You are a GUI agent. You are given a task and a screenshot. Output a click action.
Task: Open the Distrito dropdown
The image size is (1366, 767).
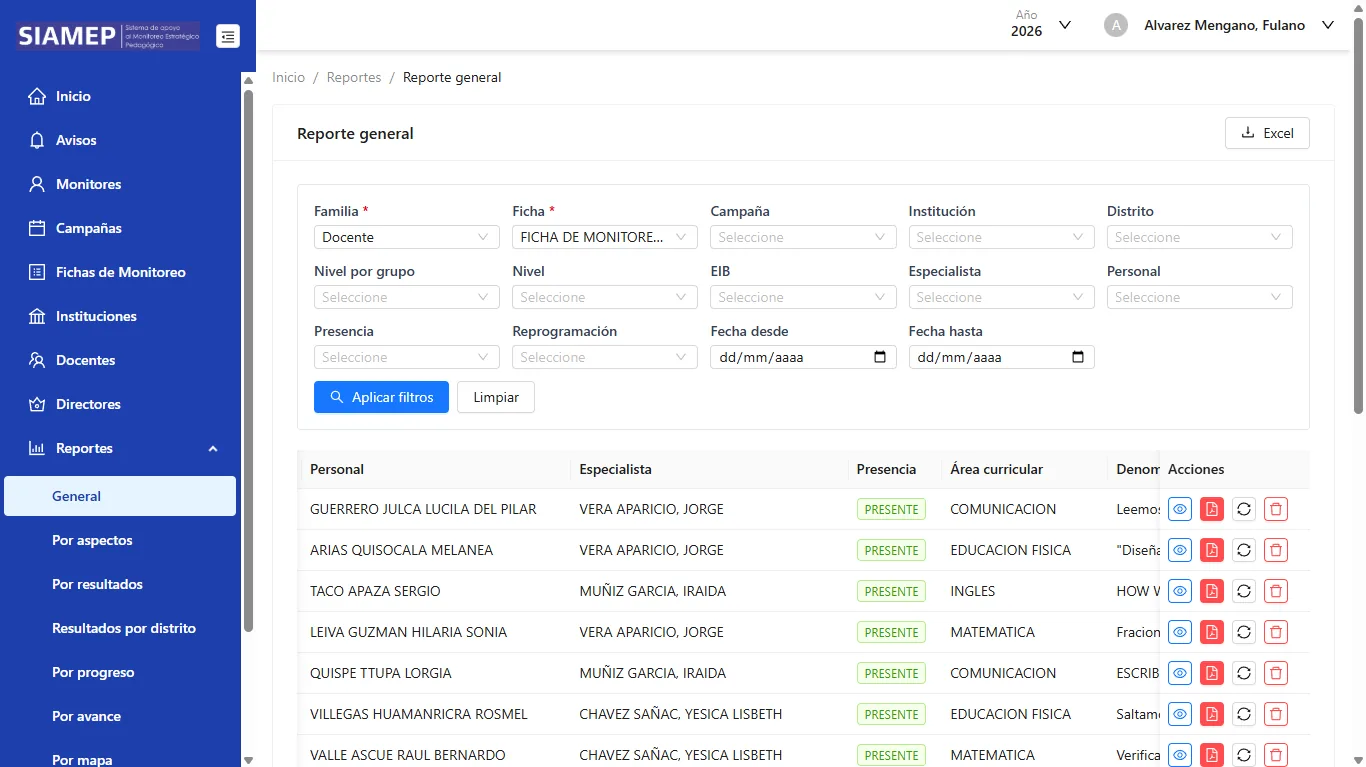1199,237
